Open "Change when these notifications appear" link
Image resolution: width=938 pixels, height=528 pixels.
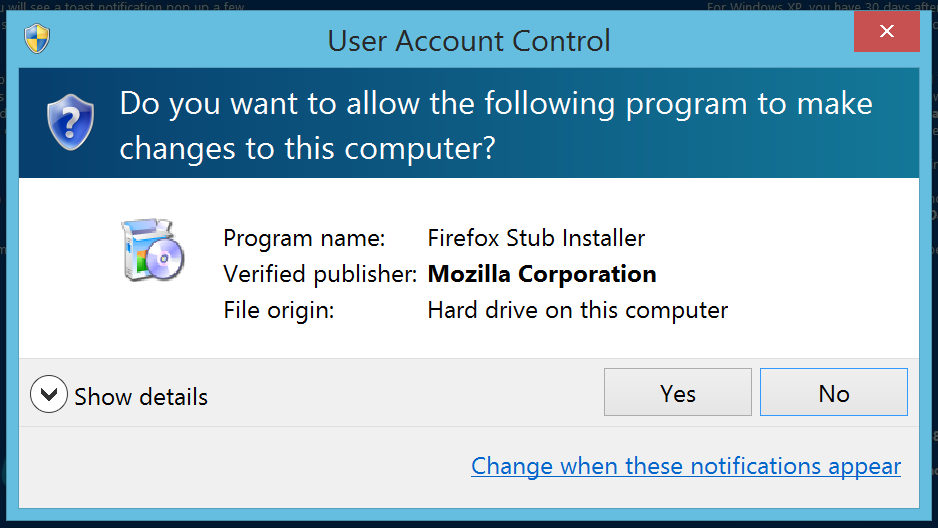(686, 466)
